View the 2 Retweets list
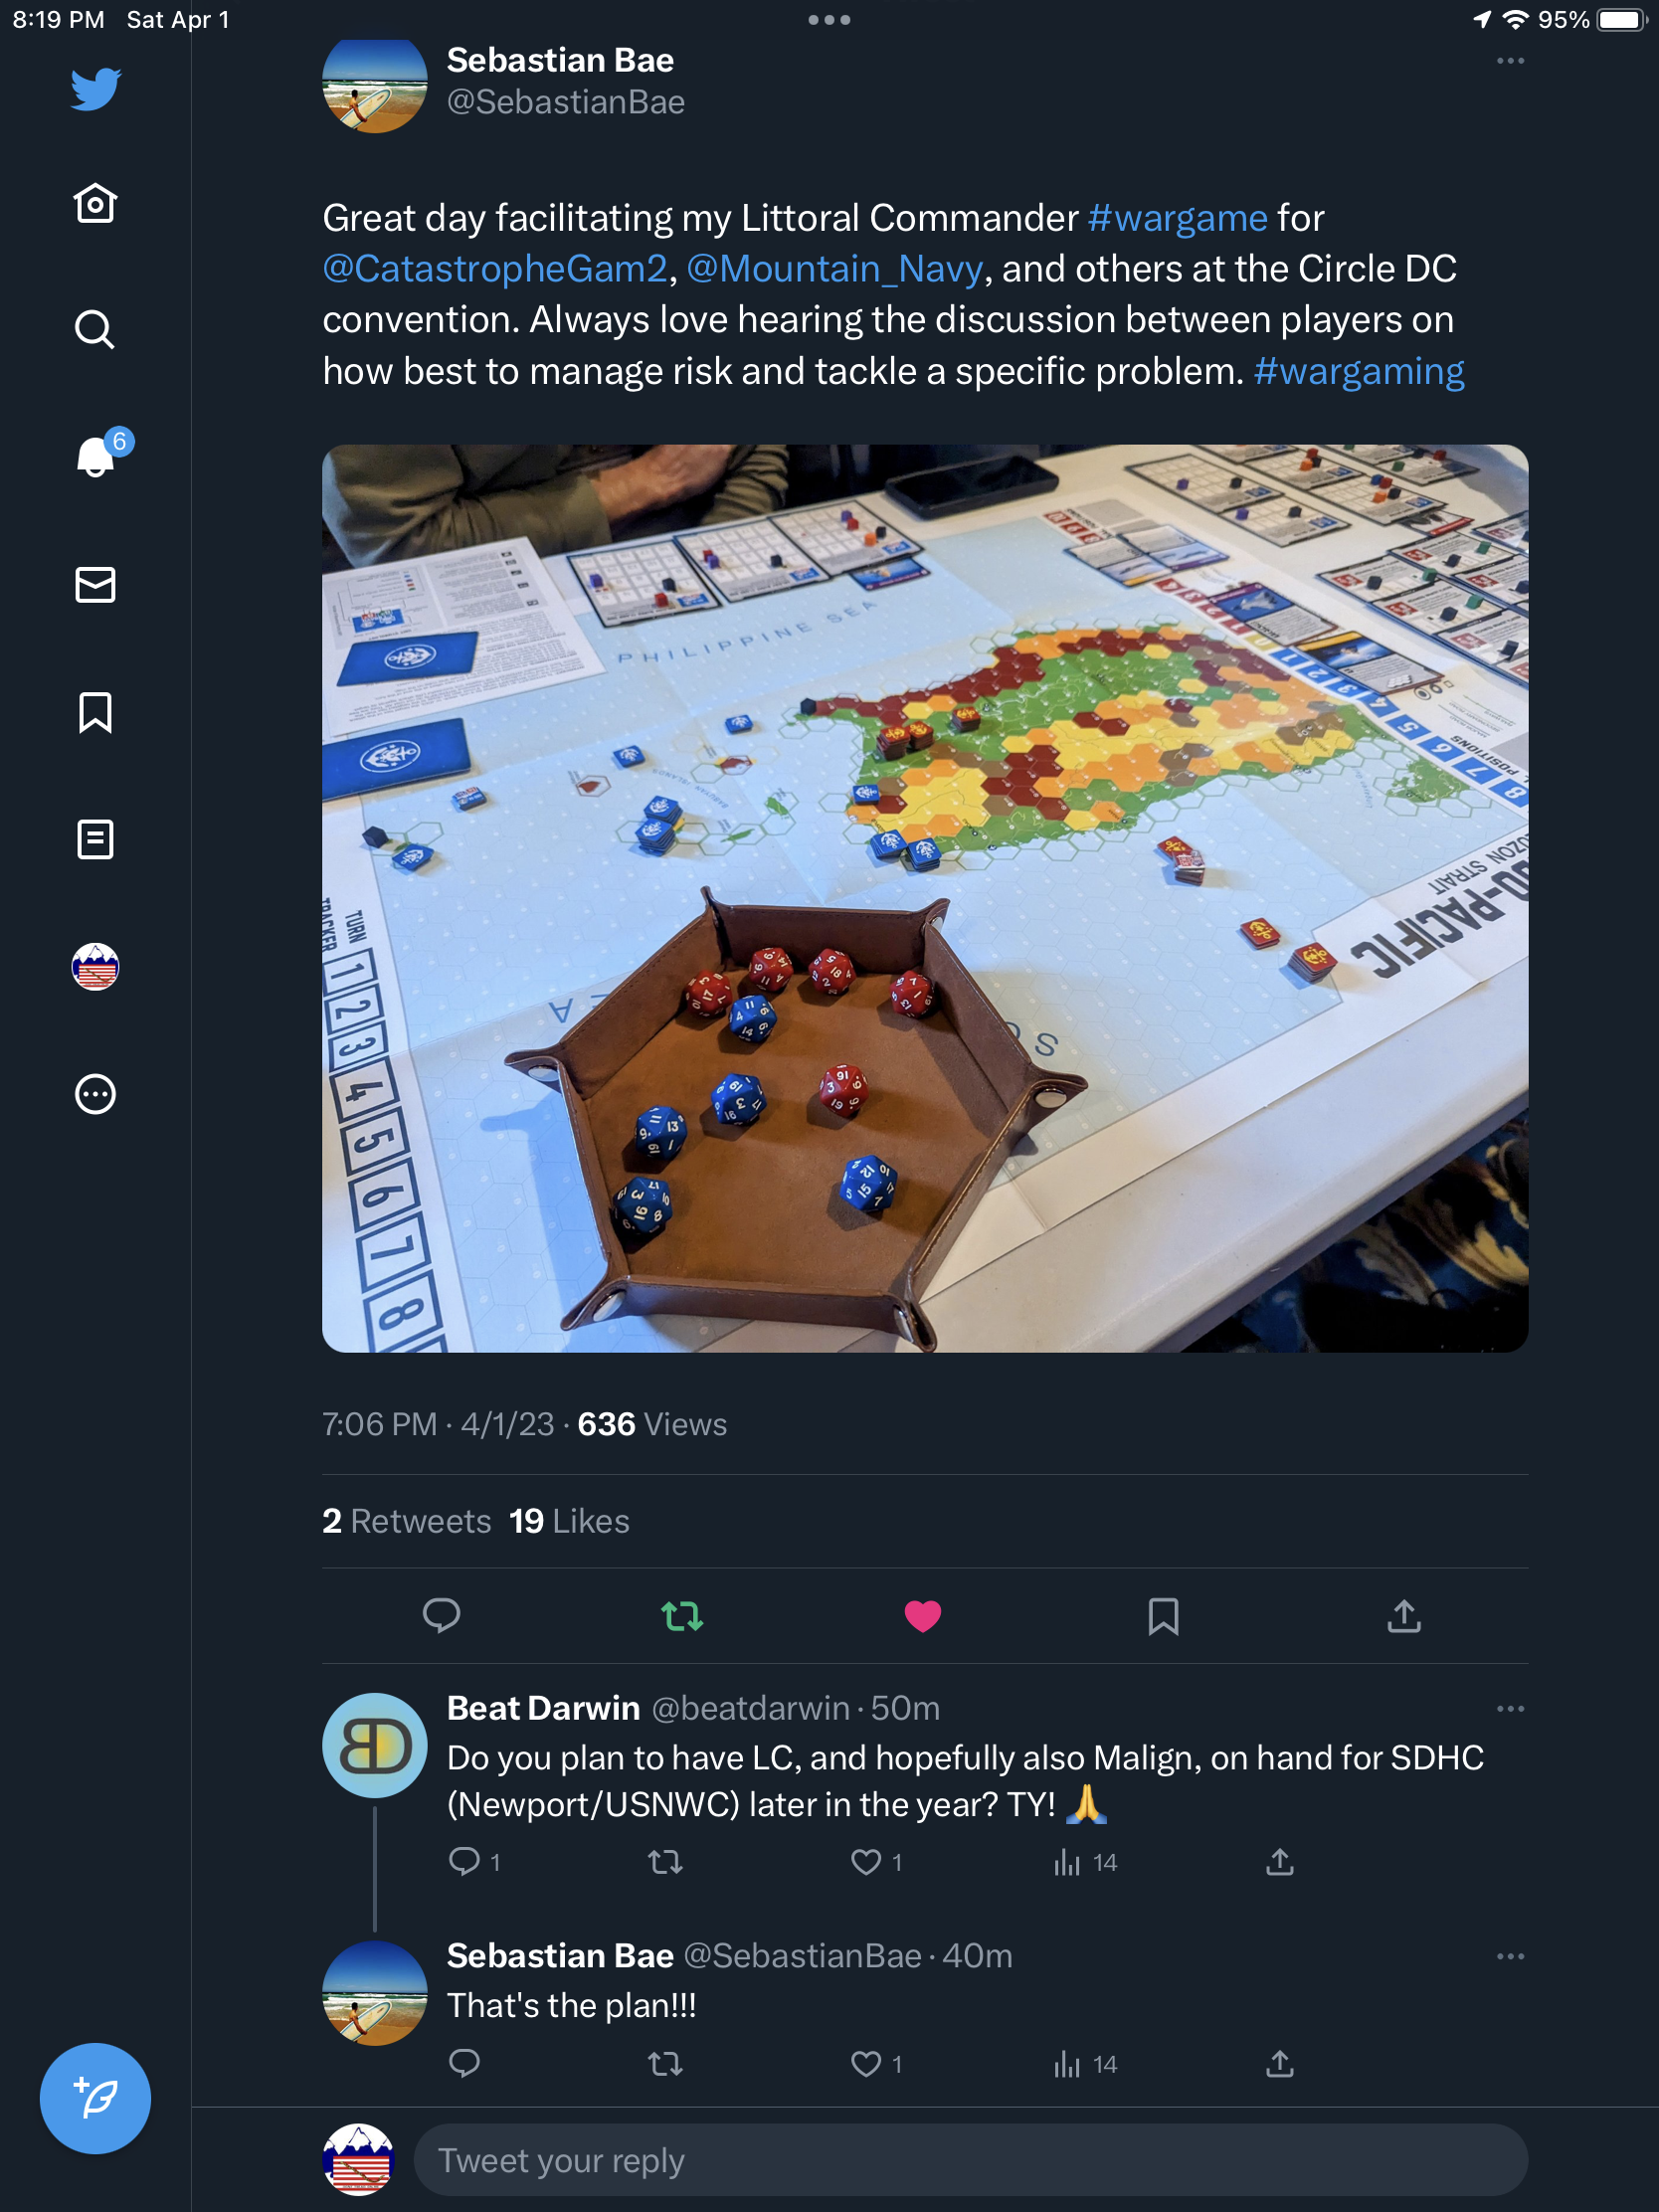This screenshot has width=1659, height=2212. tap(406, 1521)
